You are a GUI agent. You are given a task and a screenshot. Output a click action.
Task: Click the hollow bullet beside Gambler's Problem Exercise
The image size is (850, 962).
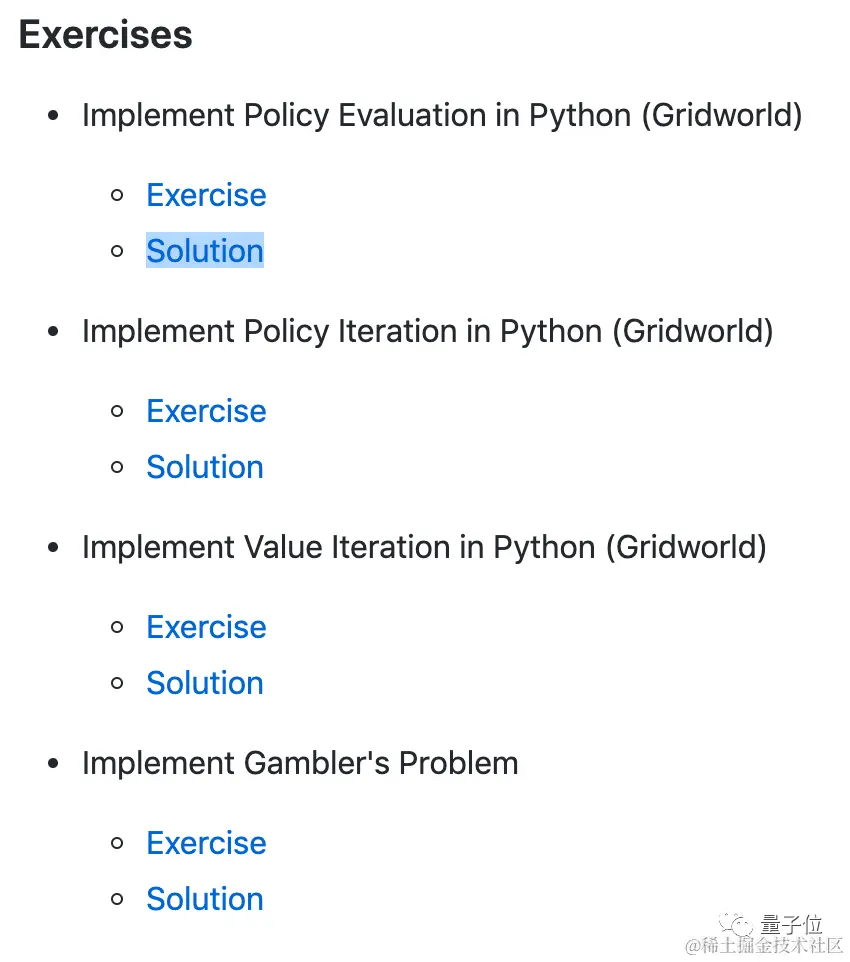(x=118, y=843)
